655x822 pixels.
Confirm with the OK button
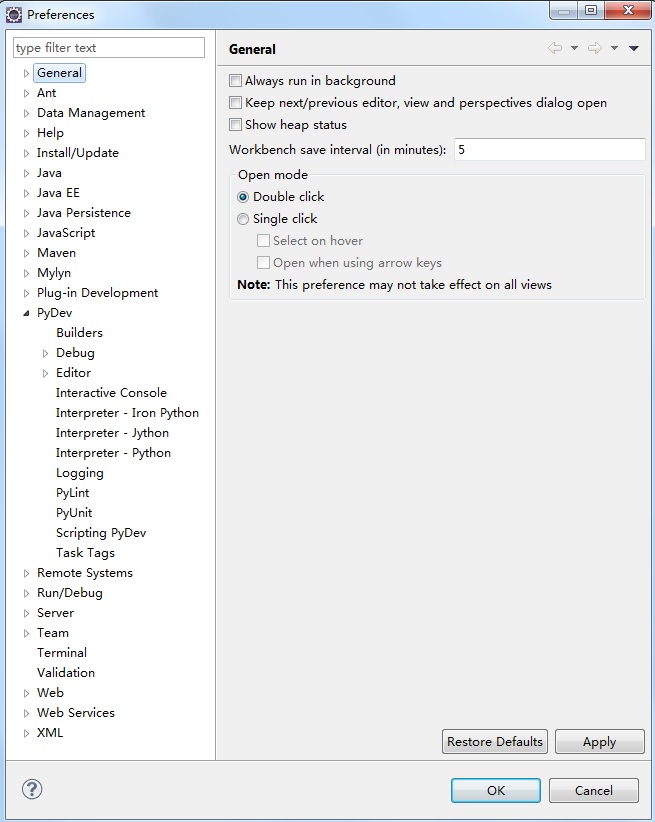(x=496, y=791)
